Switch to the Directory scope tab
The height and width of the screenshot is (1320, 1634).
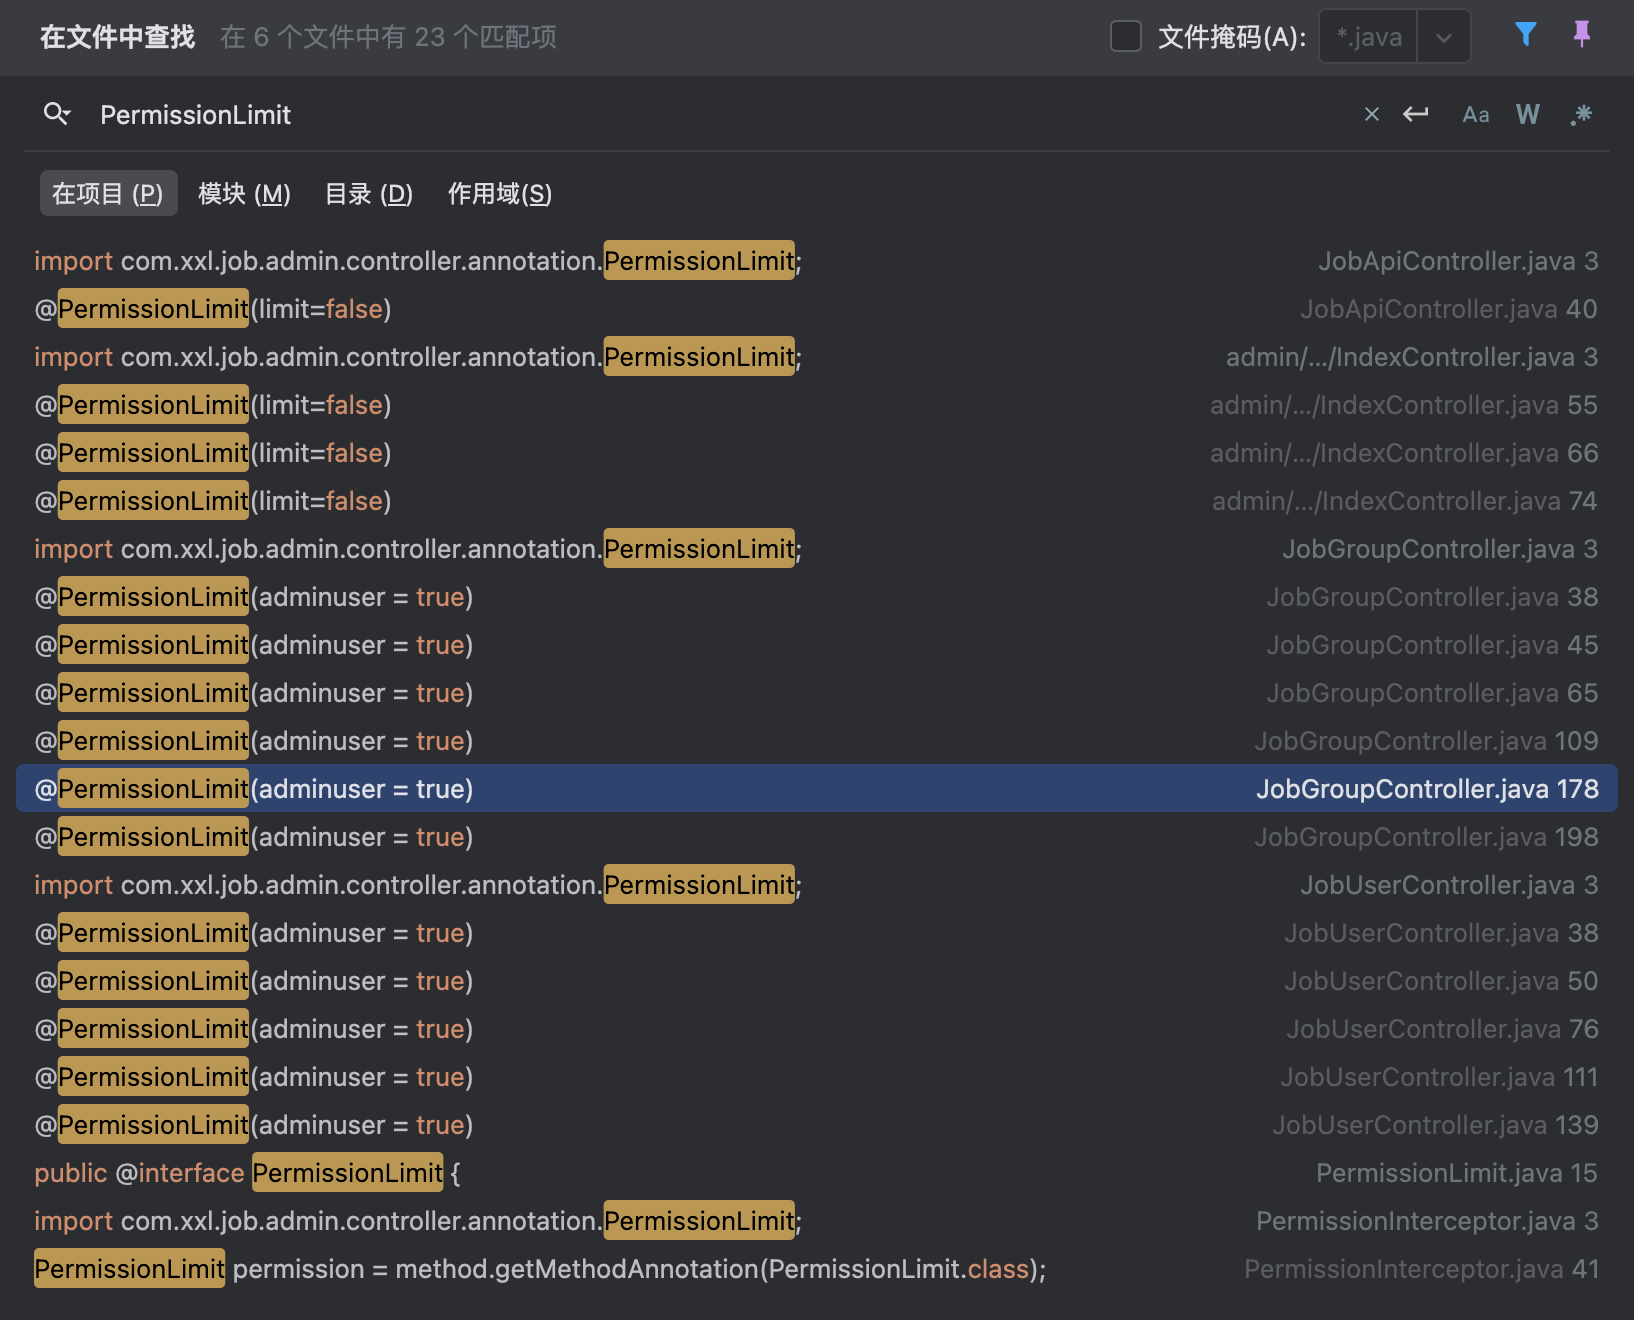click(368, 194)
